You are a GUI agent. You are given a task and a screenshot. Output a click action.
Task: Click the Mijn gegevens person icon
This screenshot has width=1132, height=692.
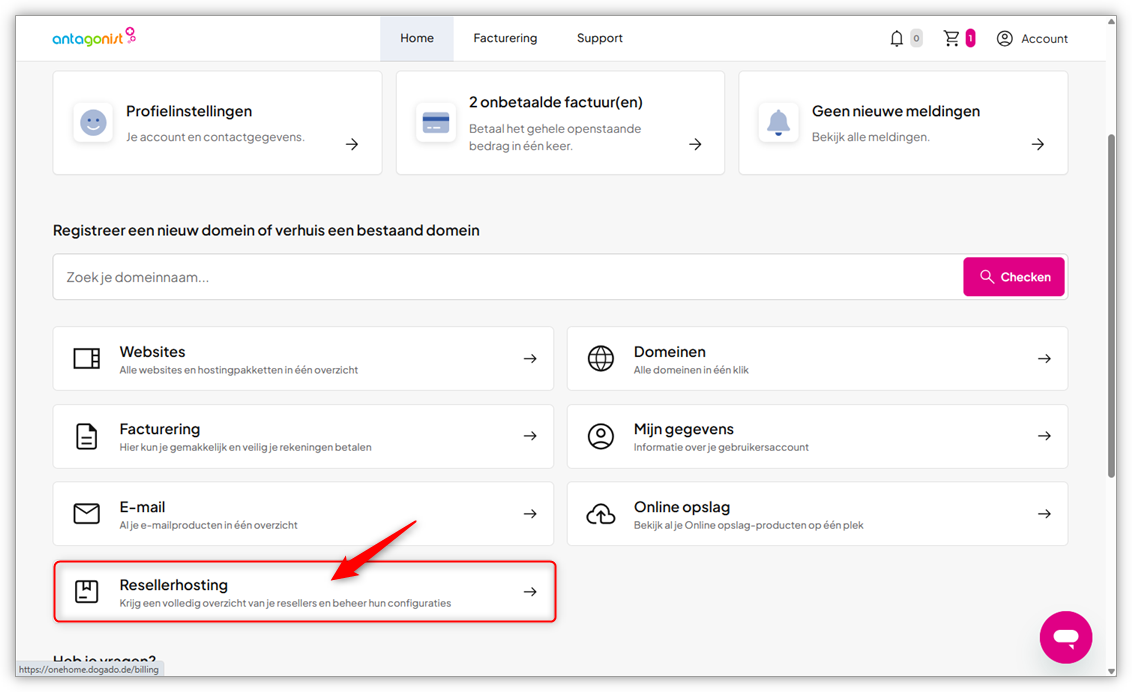tap(601, 436)
